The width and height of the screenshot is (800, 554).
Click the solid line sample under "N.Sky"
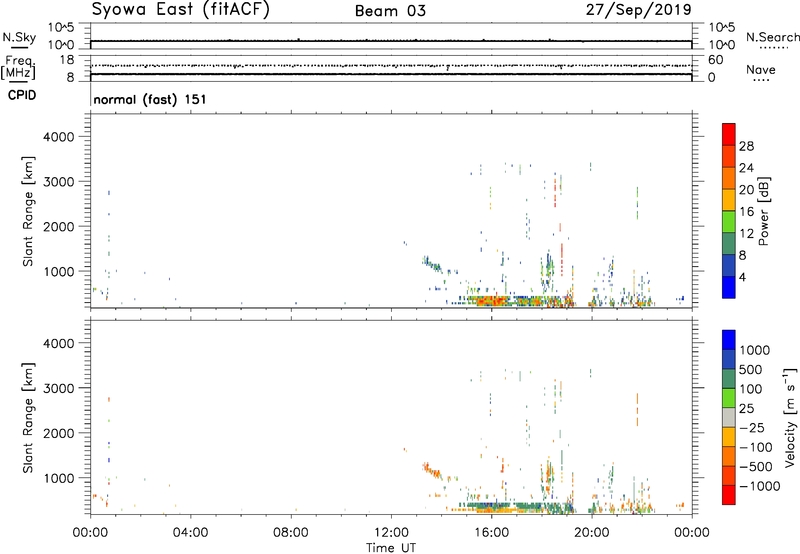click(x=19, y=47)
